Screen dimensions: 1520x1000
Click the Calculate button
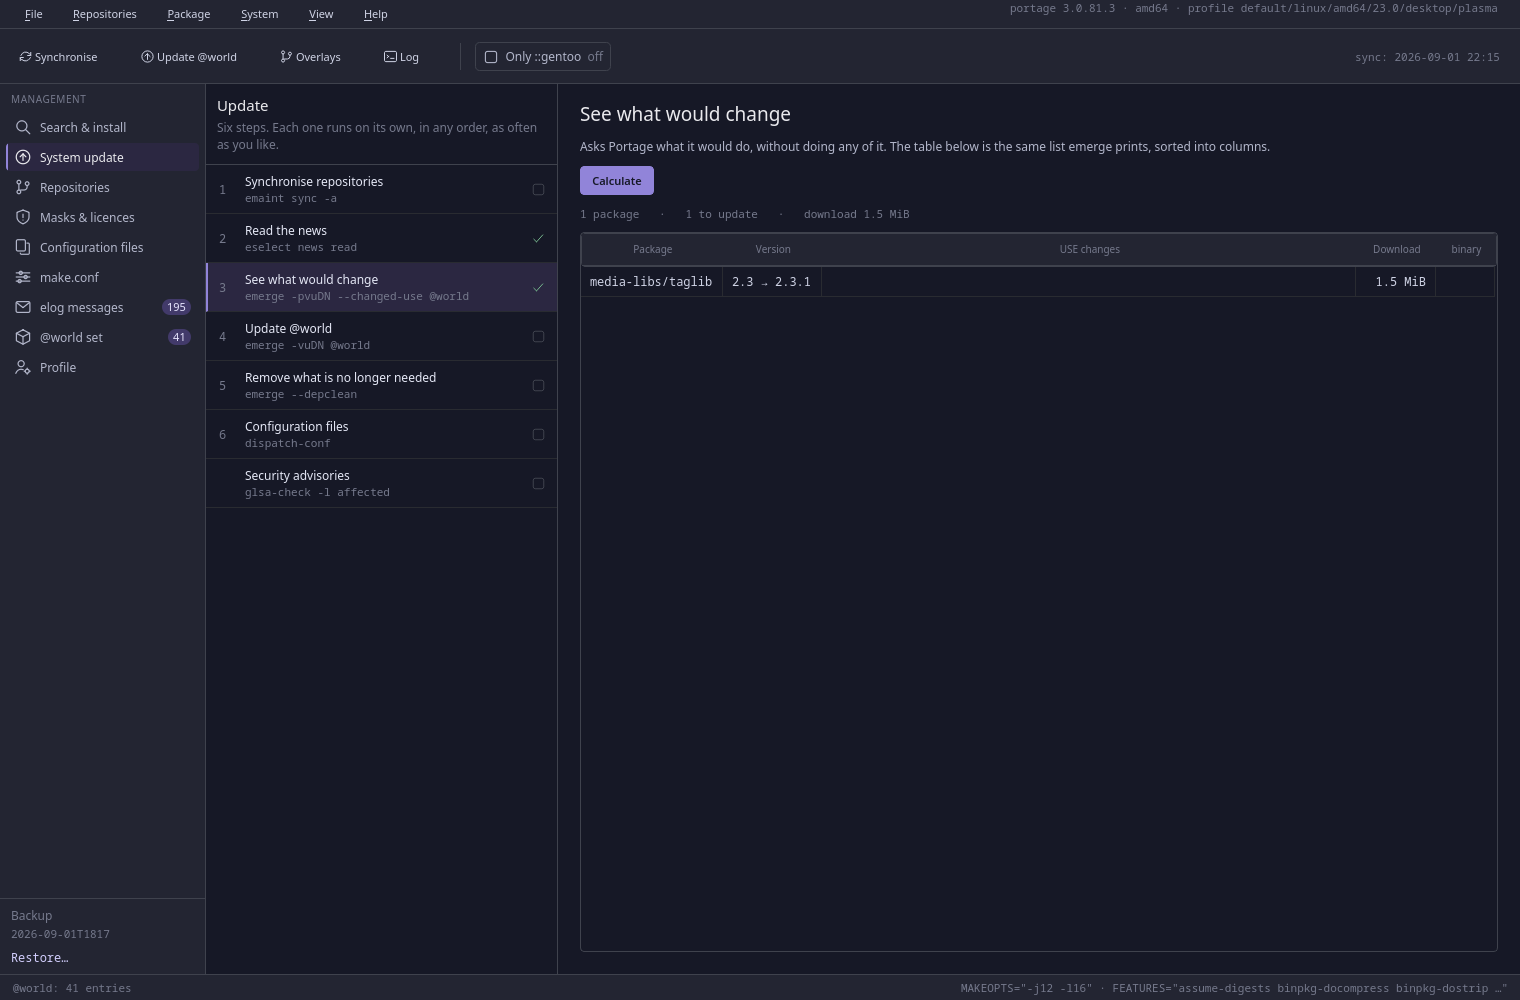pyautogui.click(x=617, y=181)
